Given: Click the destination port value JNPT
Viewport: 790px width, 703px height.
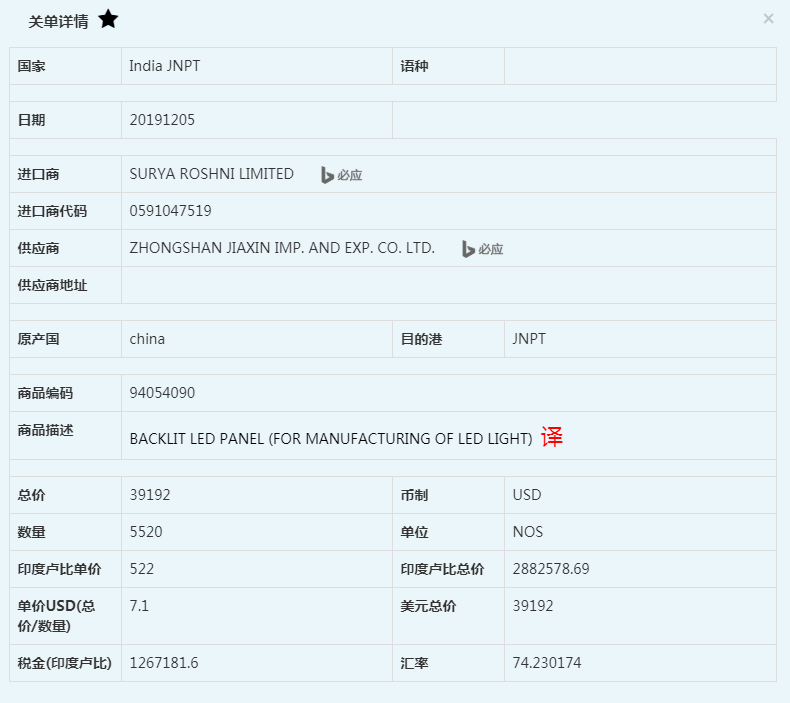Looking at the screenshot, I should [530, 339].
